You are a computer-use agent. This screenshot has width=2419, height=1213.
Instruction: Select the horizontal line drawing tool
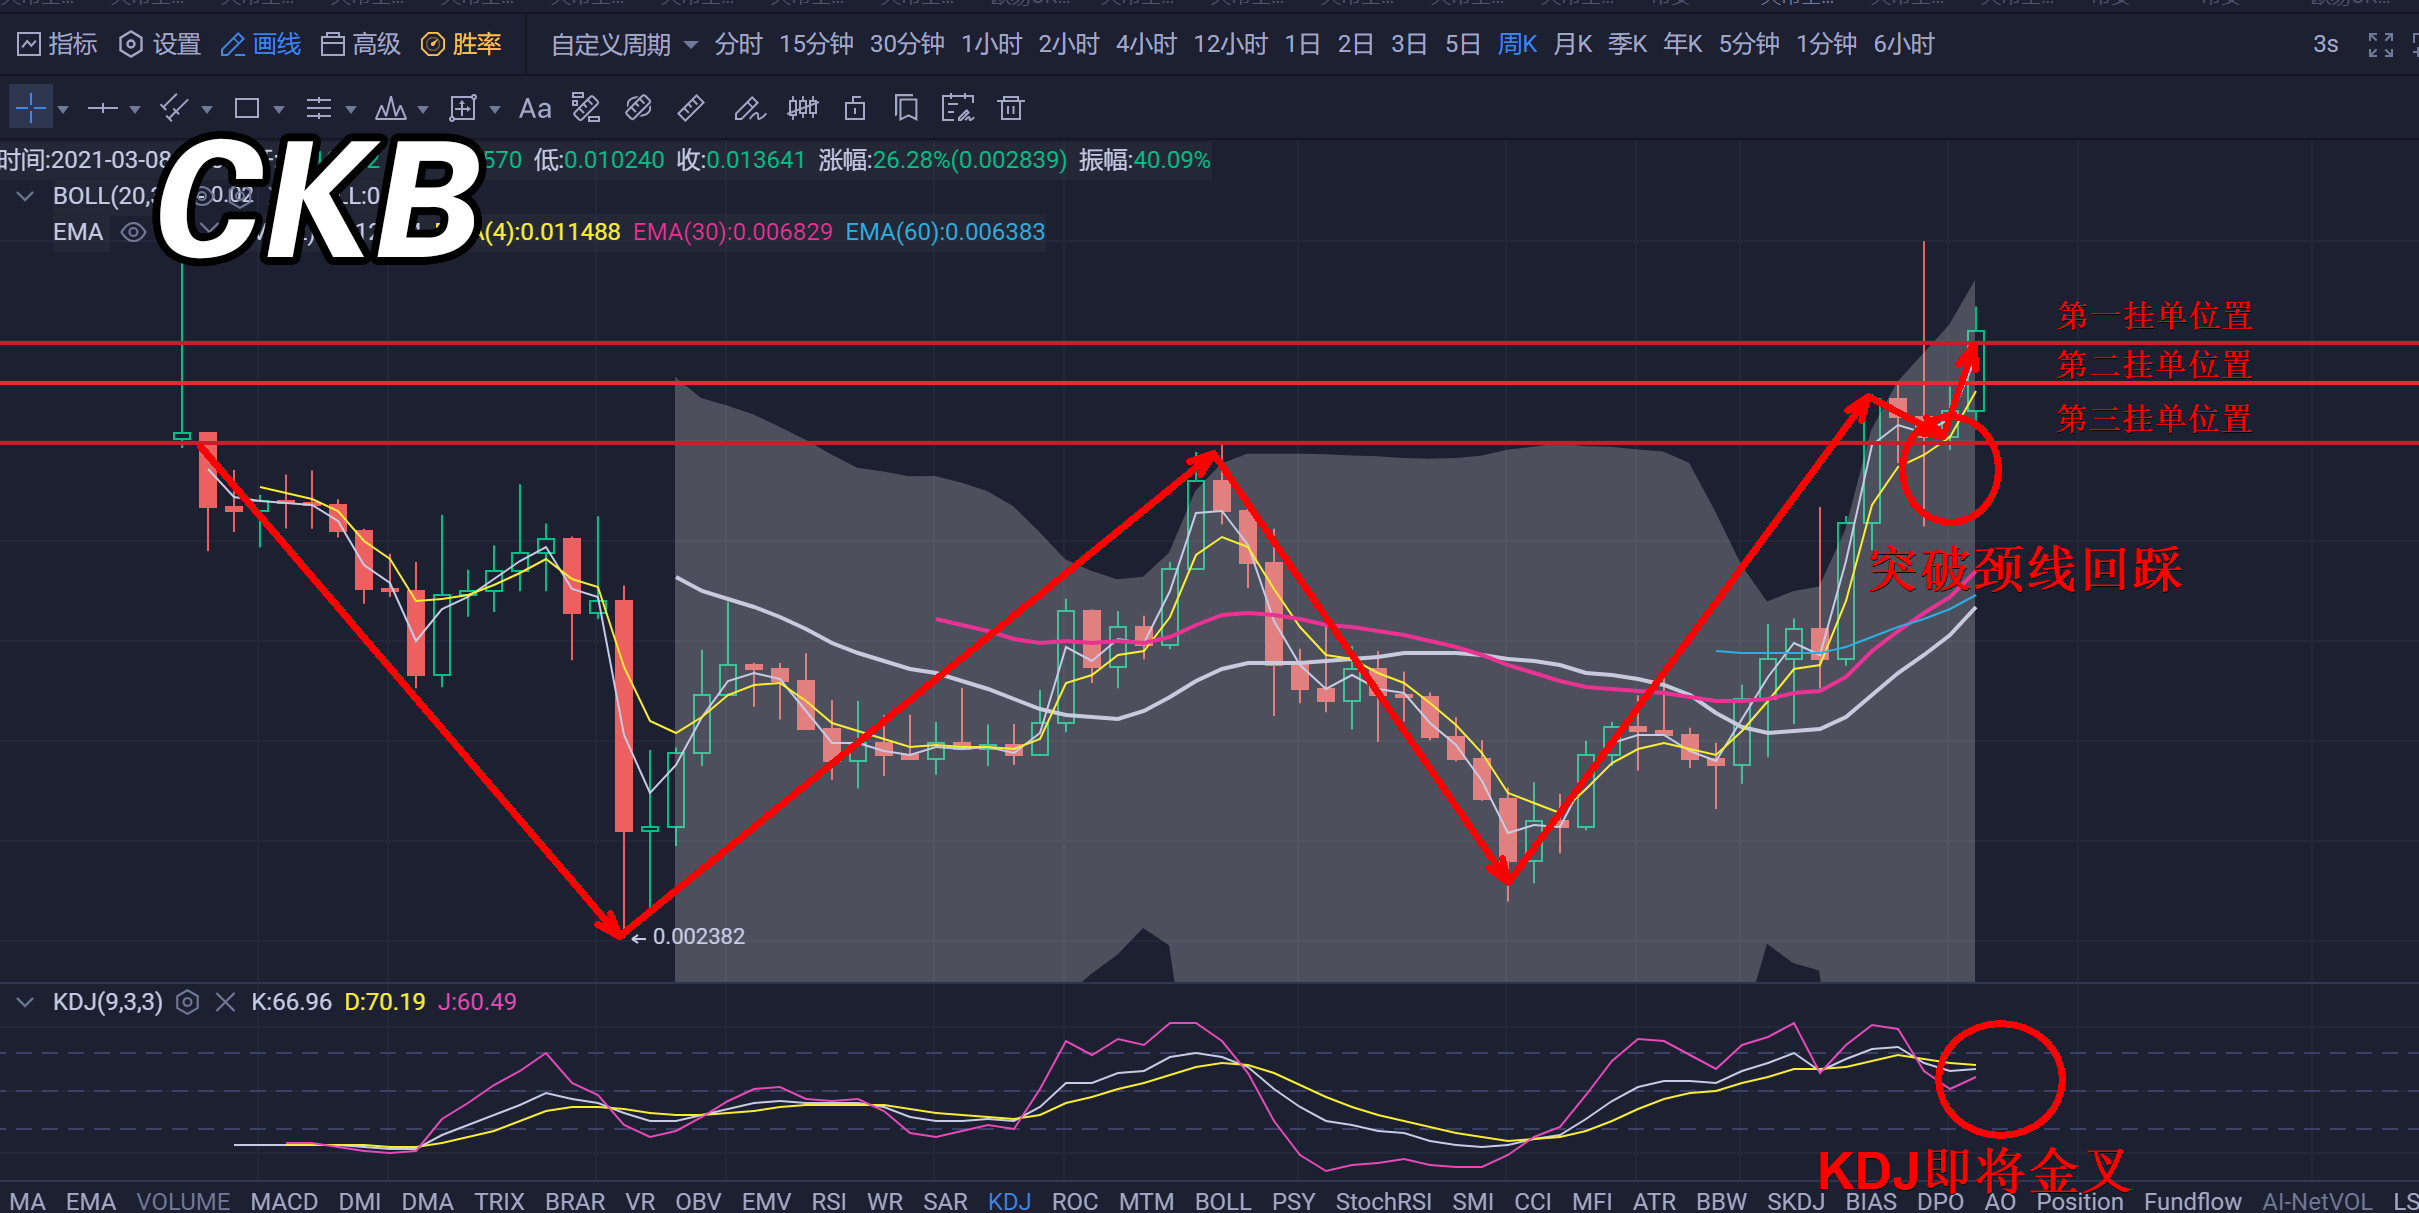pos(103,108)
